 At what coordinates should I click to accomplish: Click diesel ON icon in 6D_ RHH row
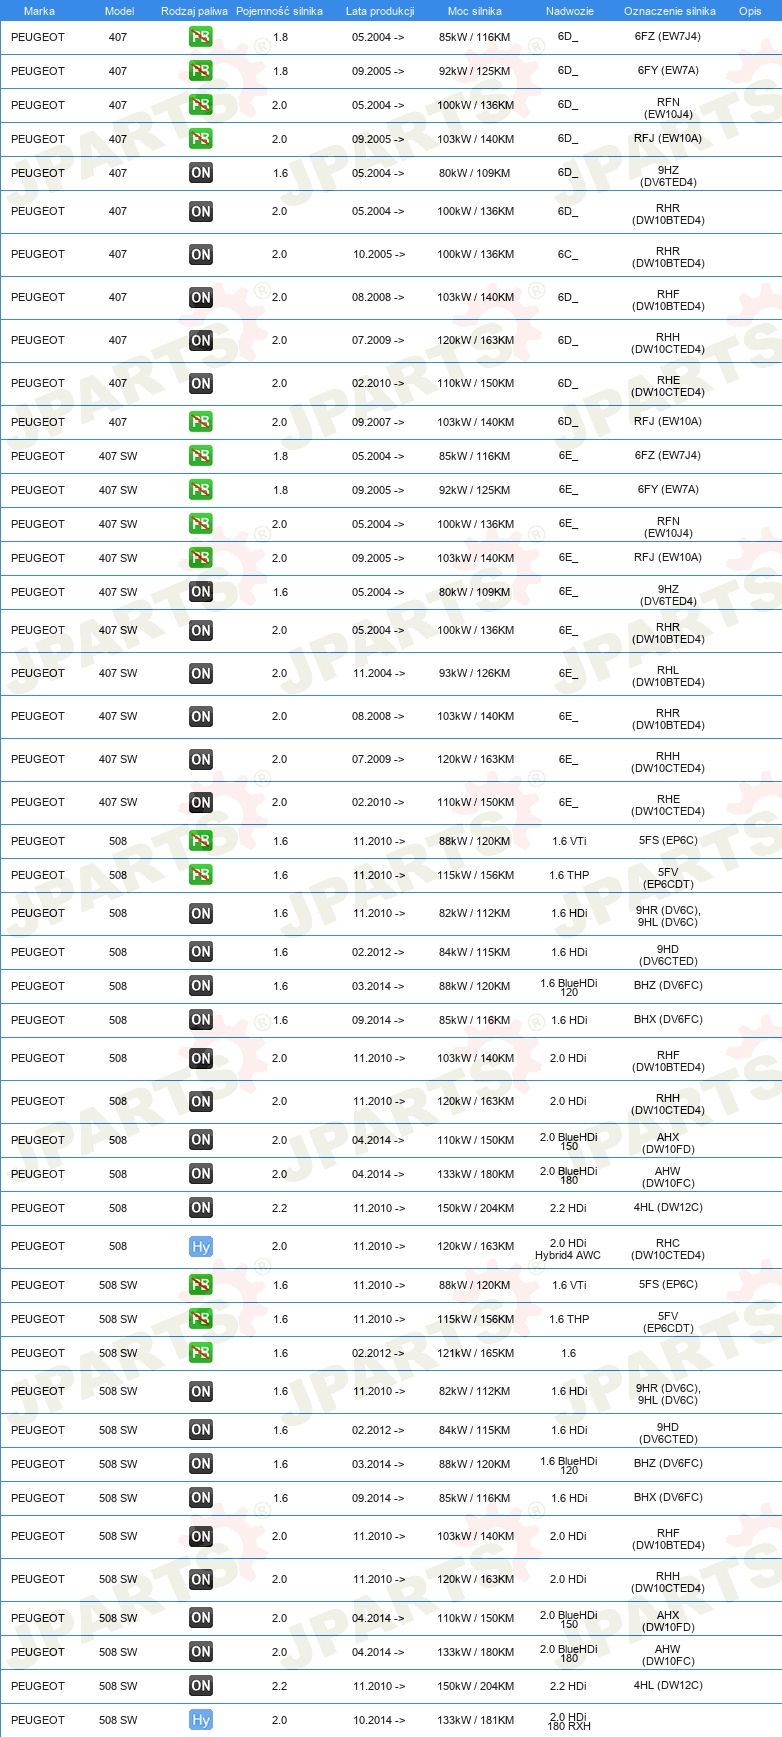tap(200, 341)
